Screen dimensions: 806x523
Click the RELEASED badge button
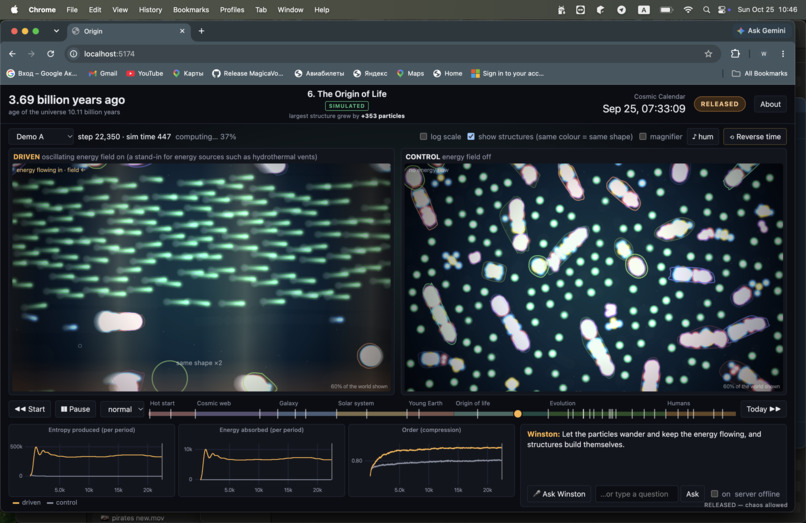coord(719,104)
